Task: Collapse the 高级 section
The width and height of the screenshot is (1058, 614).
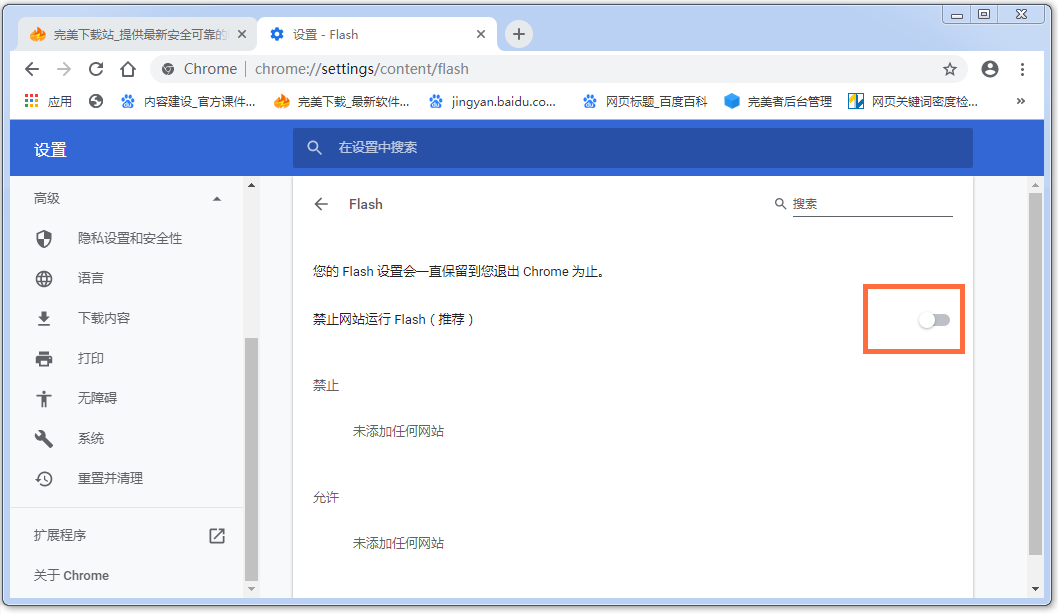Action: (x=217, y=199)
